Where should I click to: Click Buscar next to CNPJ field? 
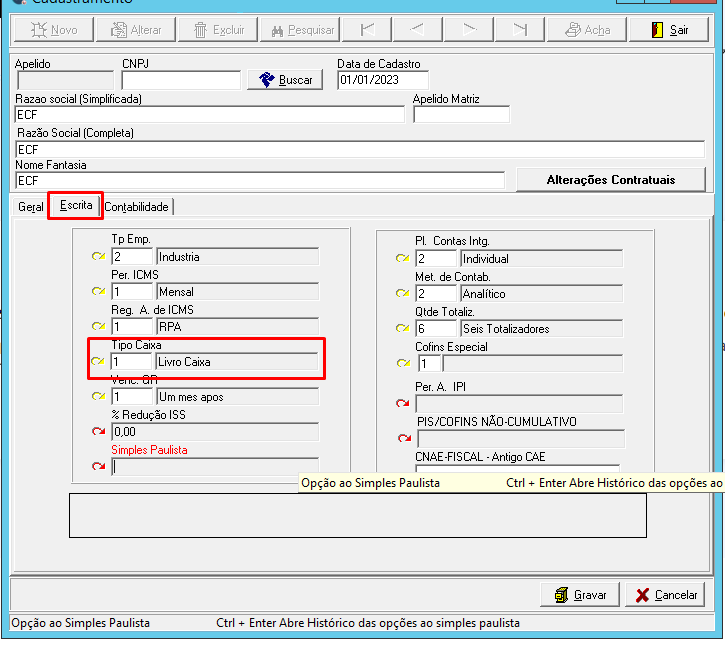[x=285, y=80]
